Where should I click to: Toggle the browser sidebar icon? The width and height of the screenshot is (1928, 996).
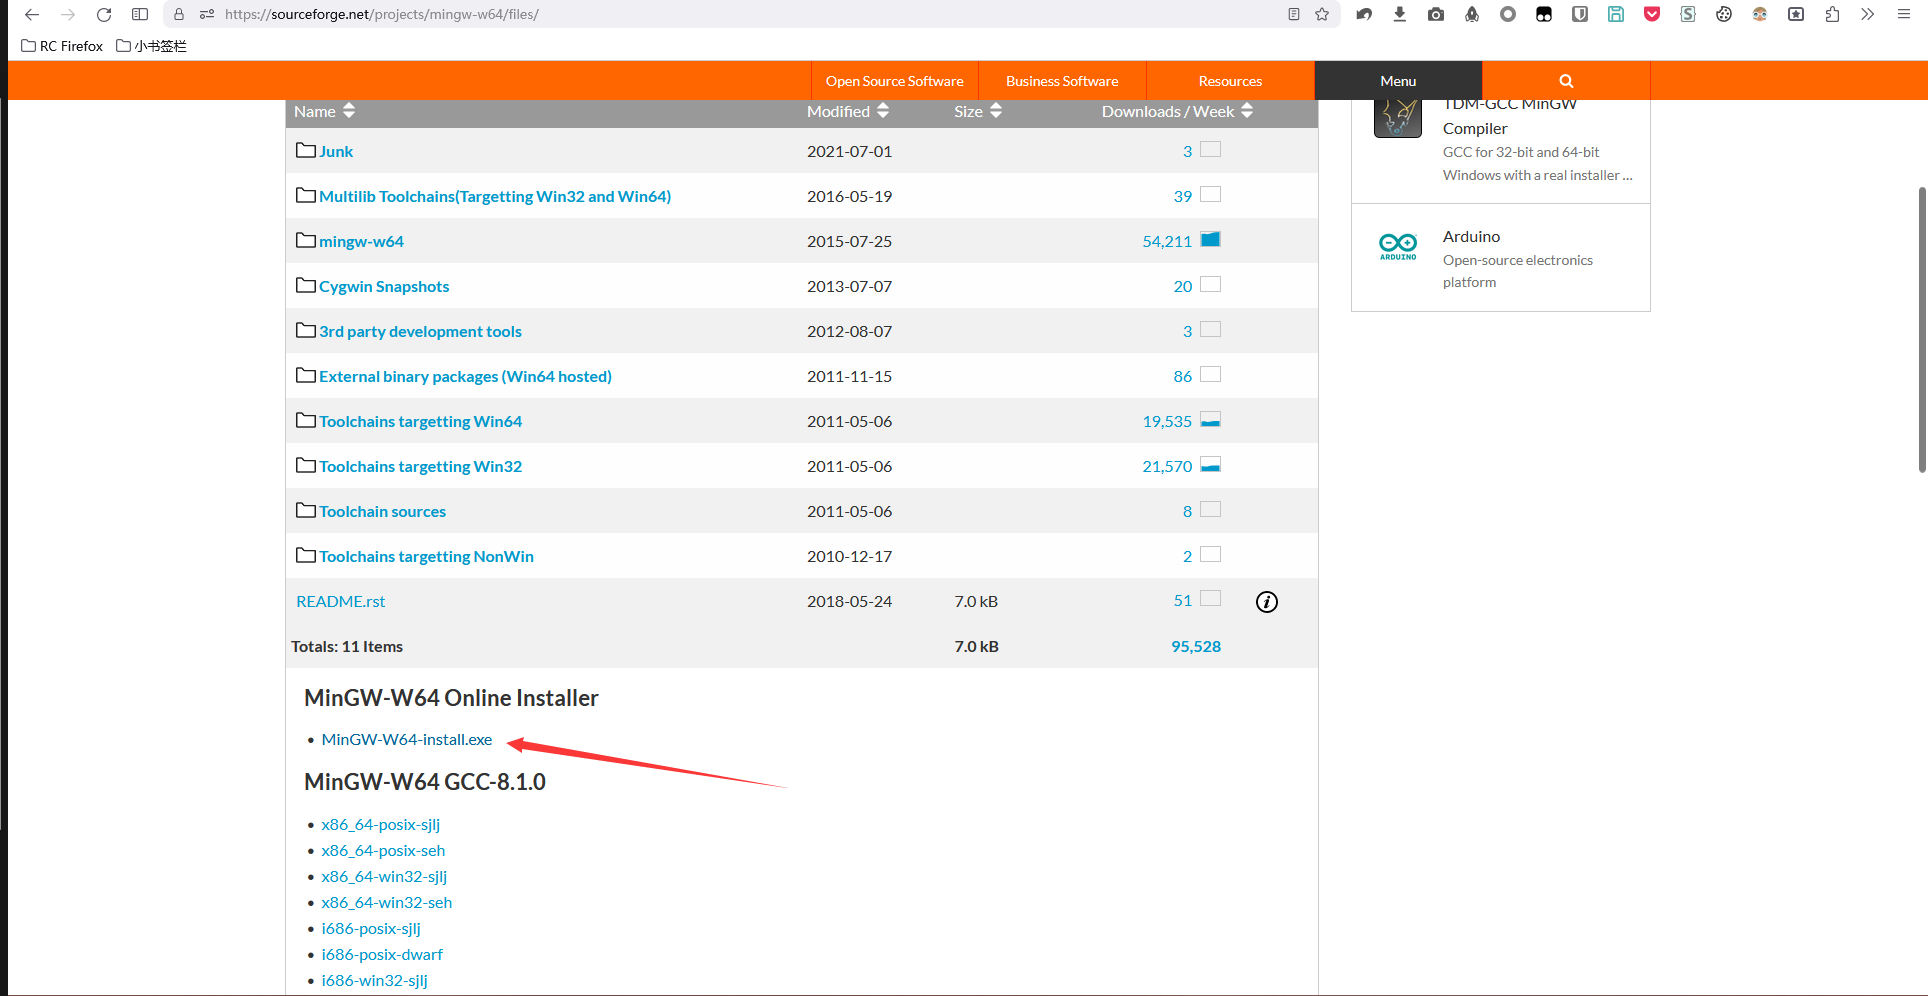click(x=140, y=14)
